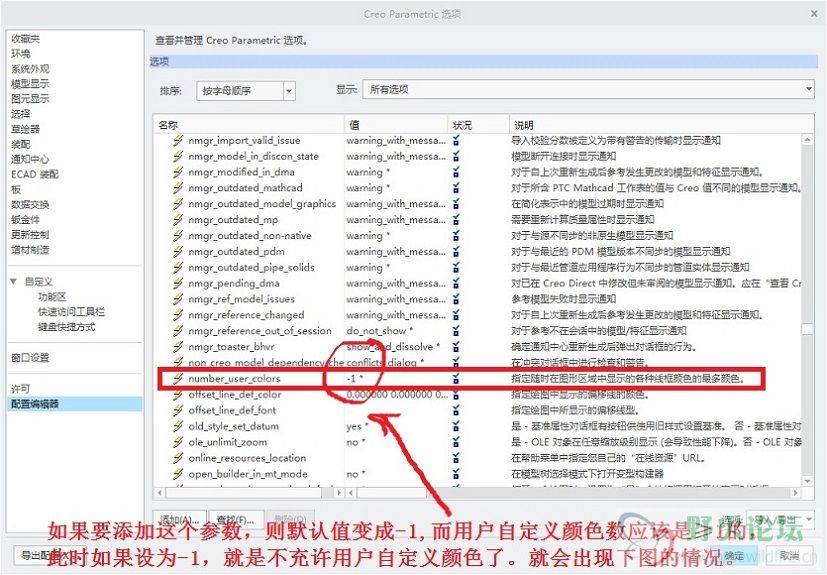Select 功能区 under 自定义
Image resolution: width=827 pixels, height=575 pixels.
52,296
